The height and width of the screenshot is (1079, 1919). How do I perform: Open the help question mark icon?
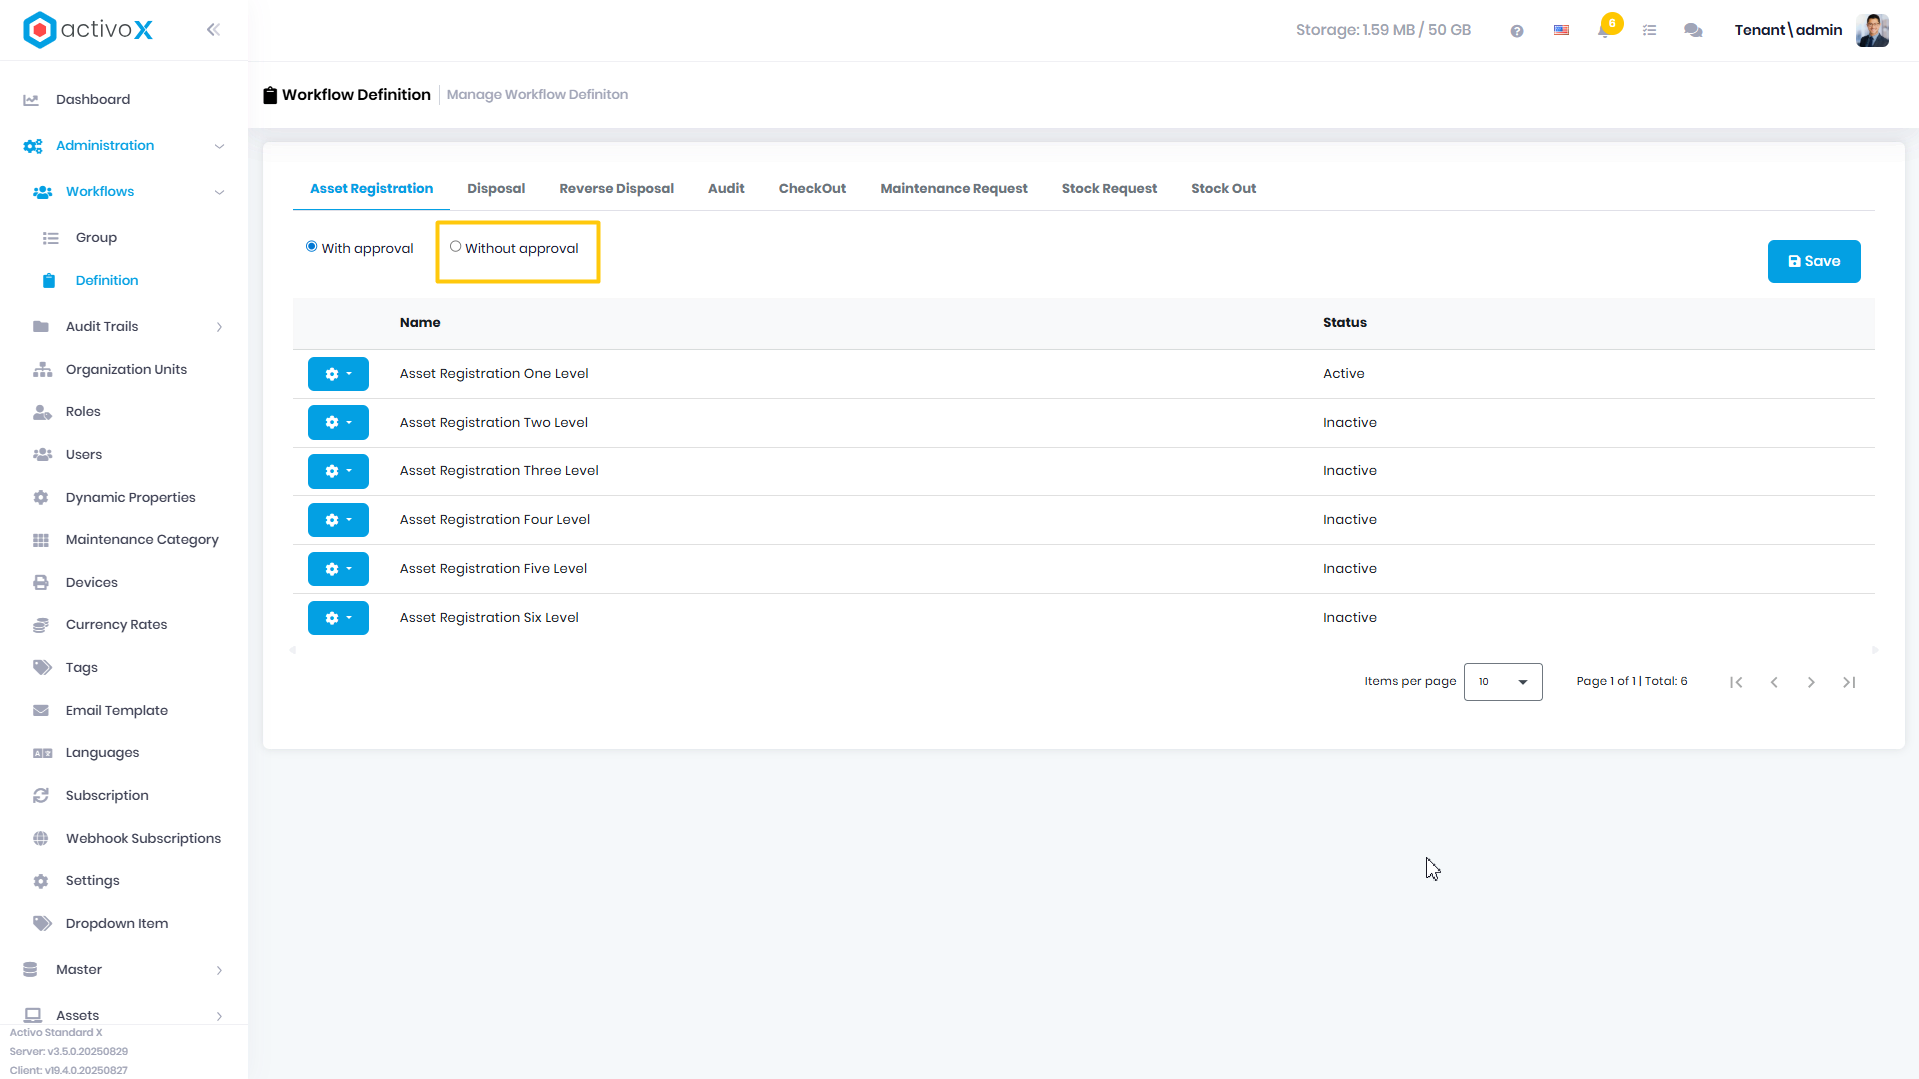(1517, 31)
